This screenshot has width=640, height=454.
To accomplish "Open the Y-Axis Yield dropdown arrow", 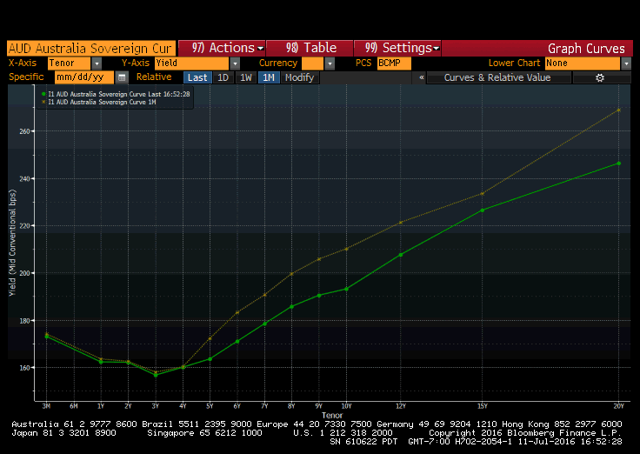I will pos(235,63).
